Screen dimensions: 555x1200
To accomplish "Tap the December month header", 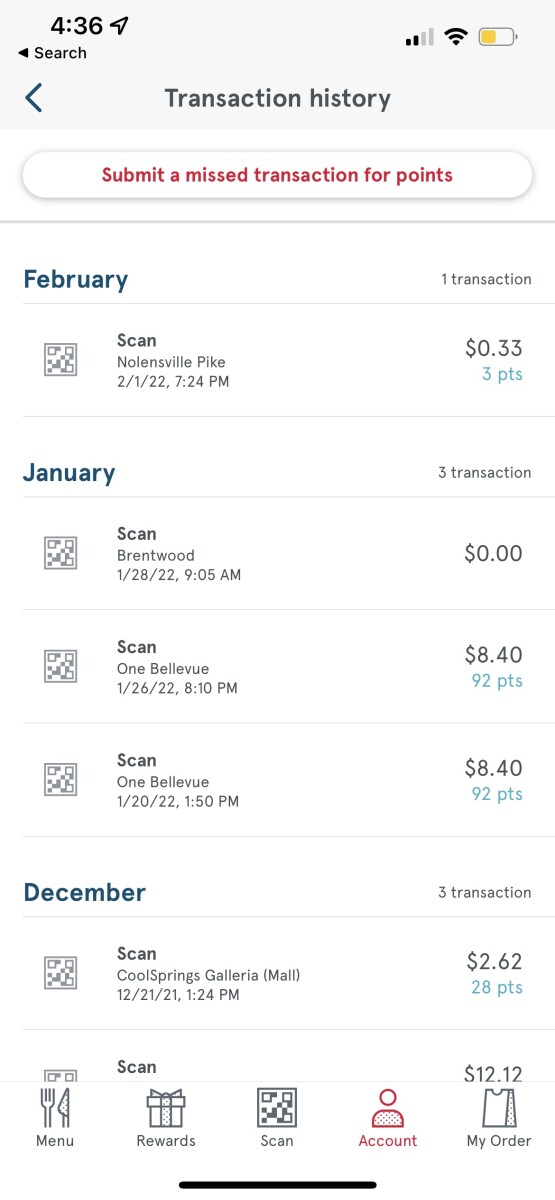I will (x=84, y=893).
